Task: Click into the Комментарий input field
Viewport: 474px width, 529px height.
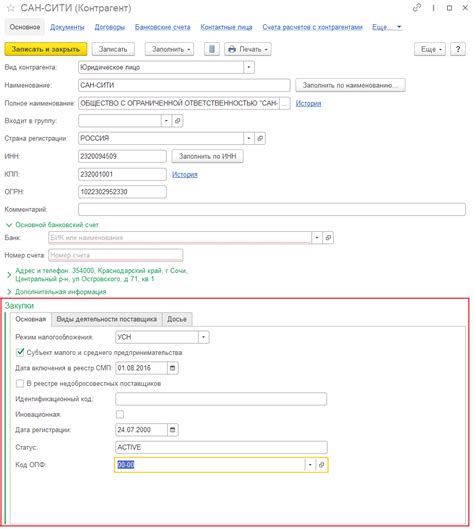Action: click(x=272, y=209)
